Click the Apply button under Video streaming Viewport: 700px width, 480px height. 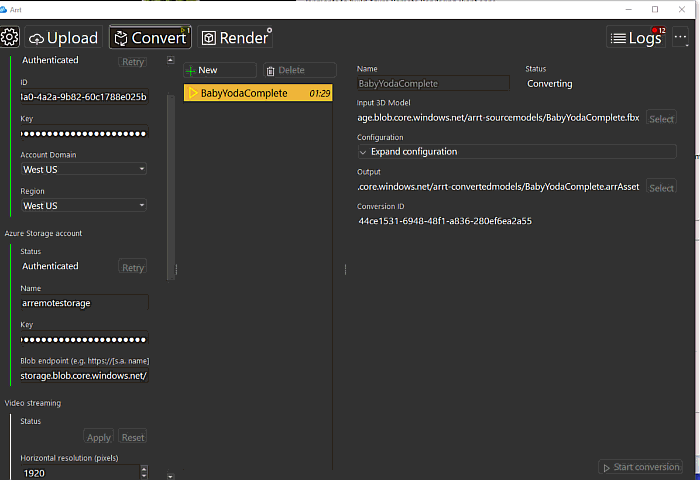click(x=99, y=437)
